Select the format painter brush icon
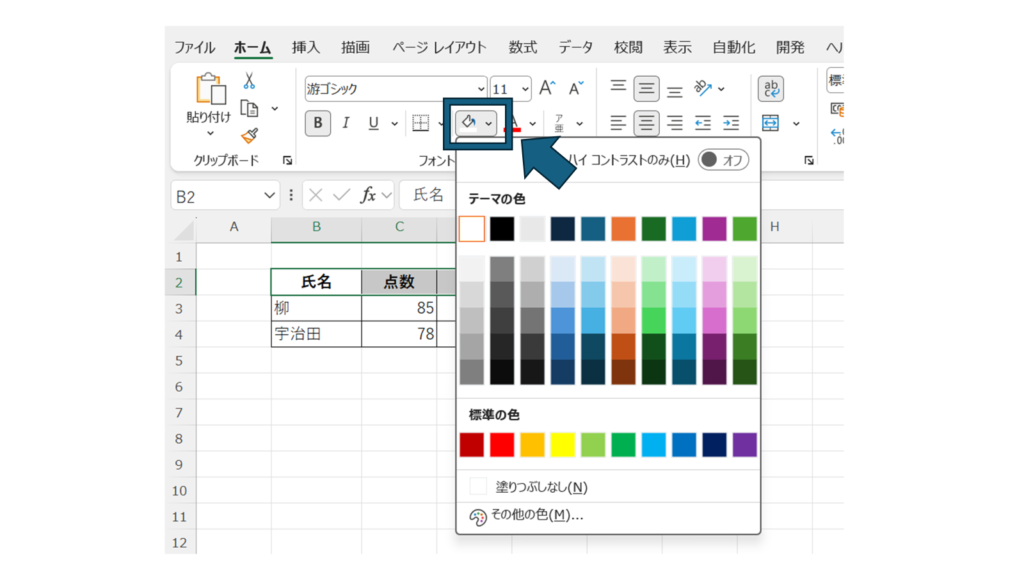 tap(249, 135)
